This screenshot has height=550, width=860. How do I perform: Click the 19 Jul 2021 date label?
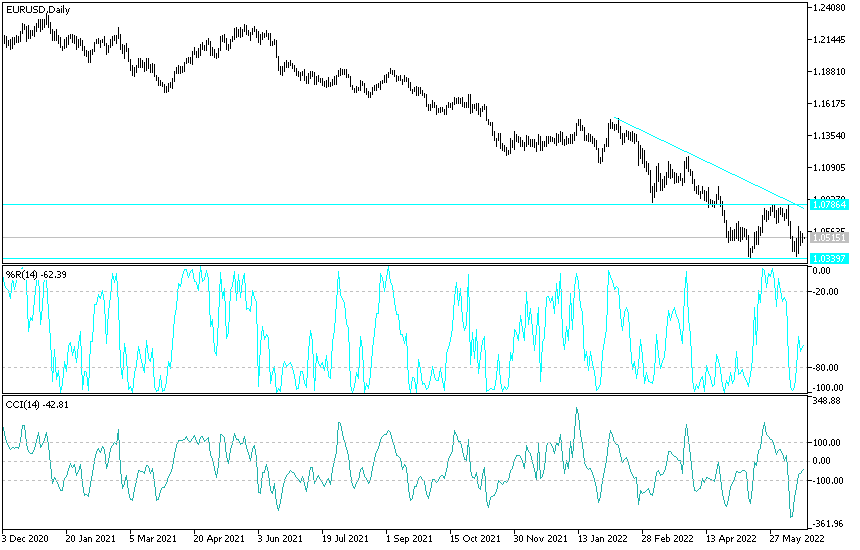(345, 539)
